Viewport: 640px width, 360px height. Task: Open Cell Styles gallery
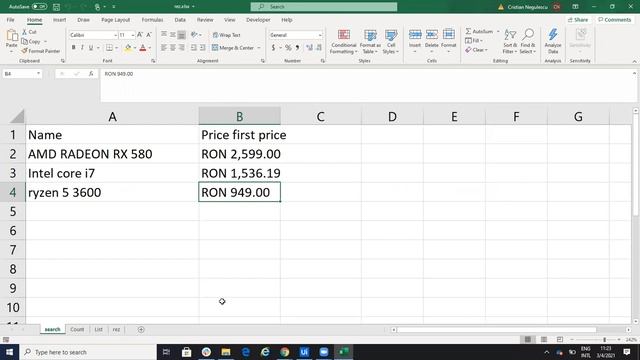[391, 41]
